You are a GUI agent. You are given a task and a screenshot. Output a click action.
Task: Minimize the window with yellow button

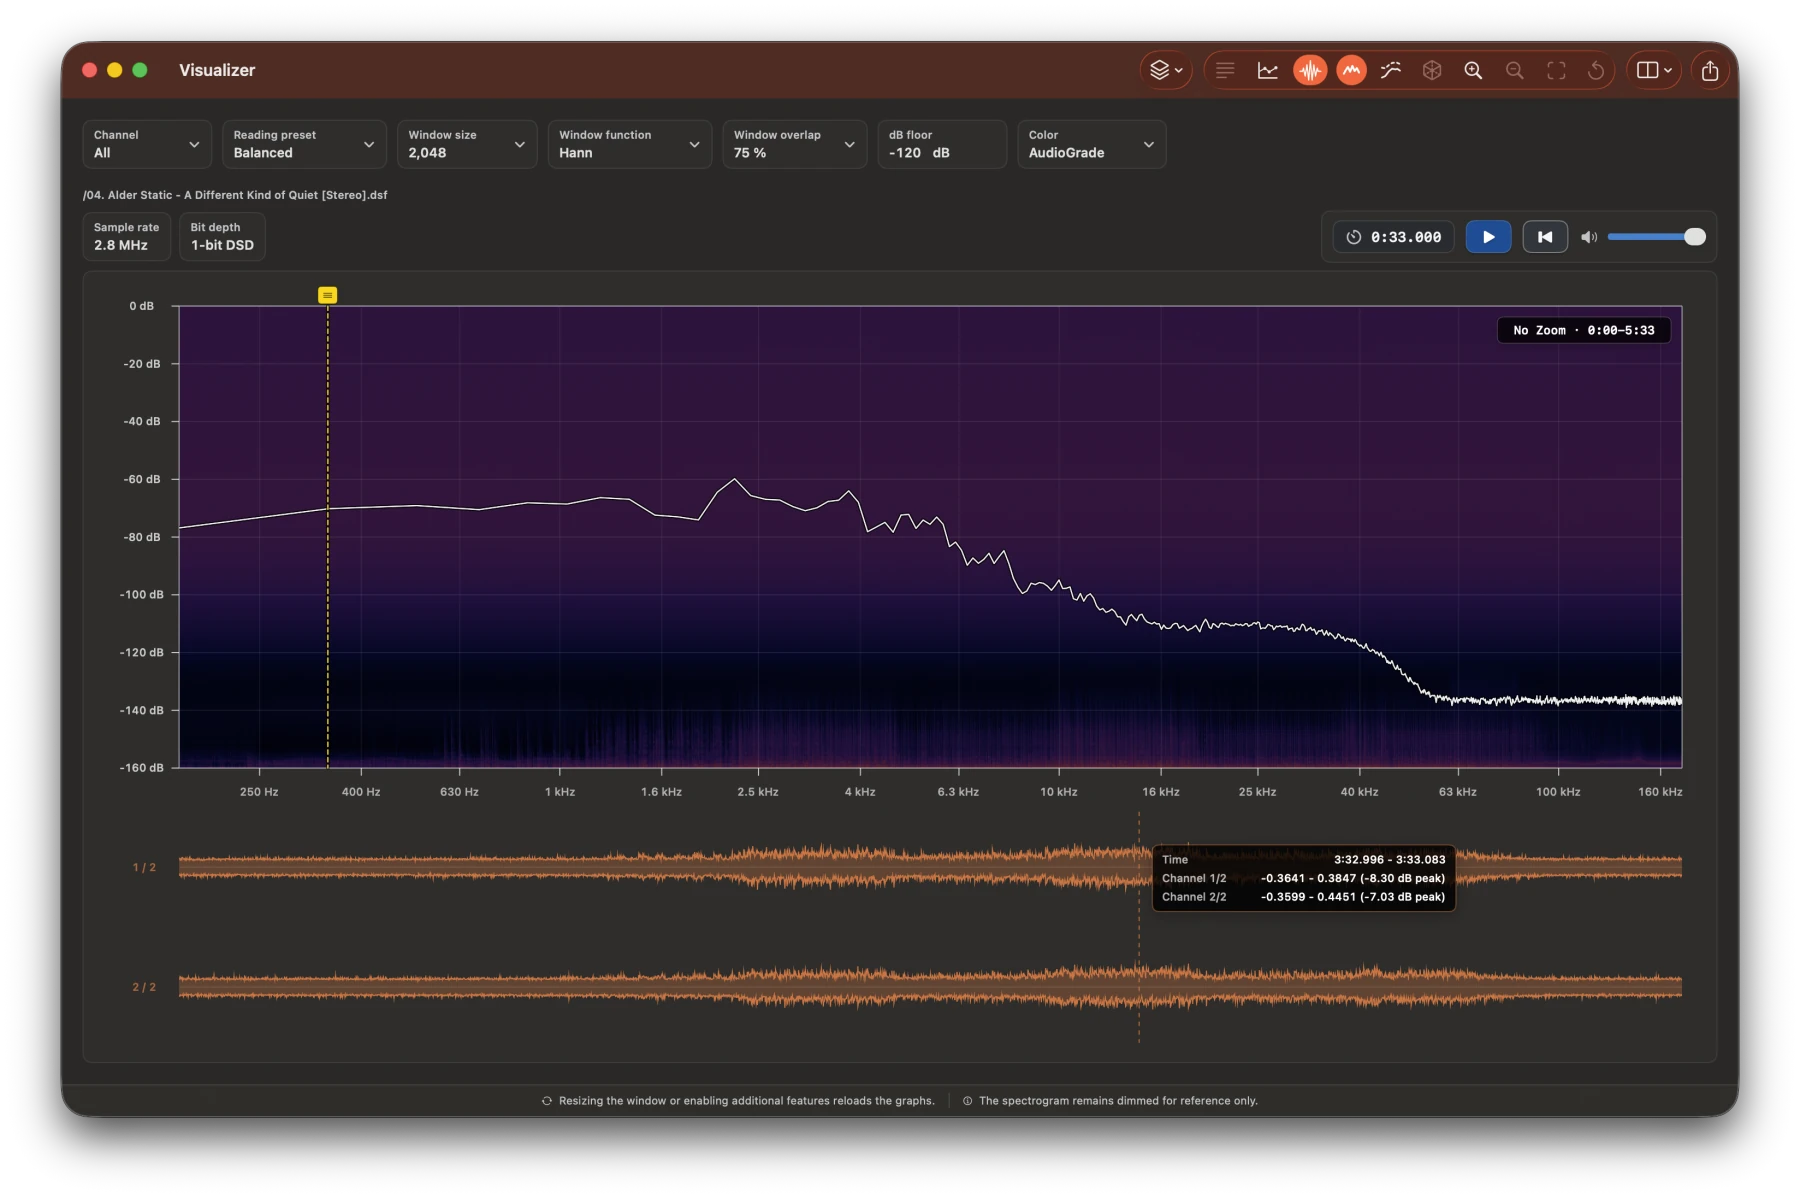point(115,70)
